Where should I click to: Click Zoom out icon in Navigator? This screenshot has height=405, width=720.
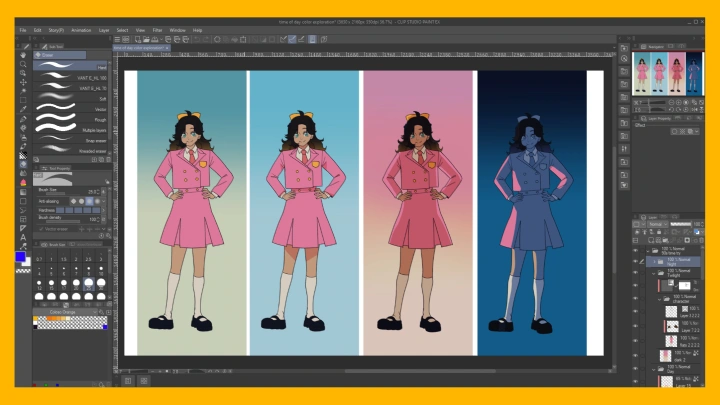coord(671,102)
